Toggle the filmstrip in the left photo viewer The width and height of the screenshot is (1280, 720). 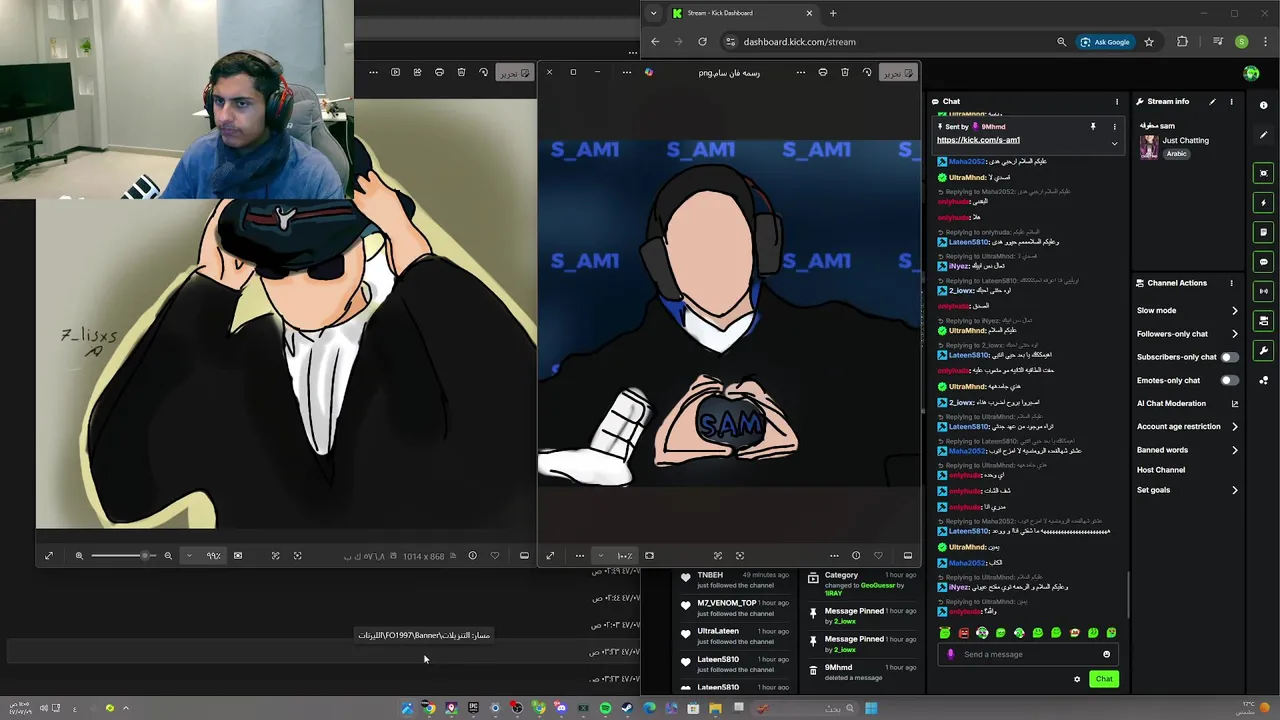coord(524,556)
